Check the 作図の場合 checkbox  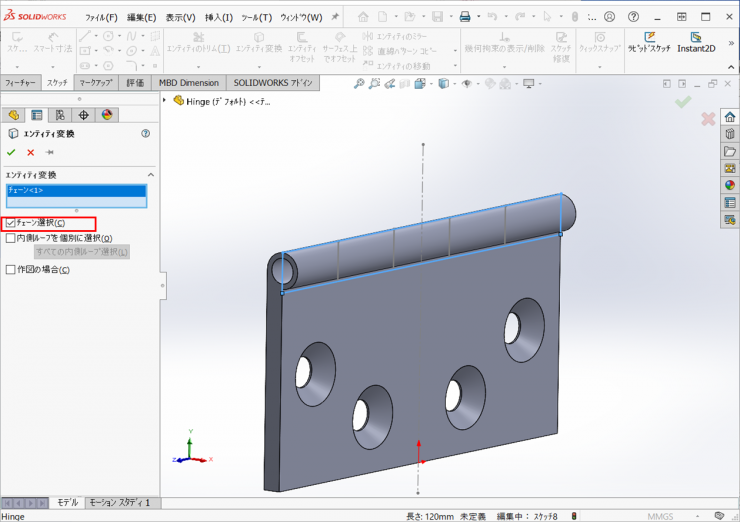11,269
